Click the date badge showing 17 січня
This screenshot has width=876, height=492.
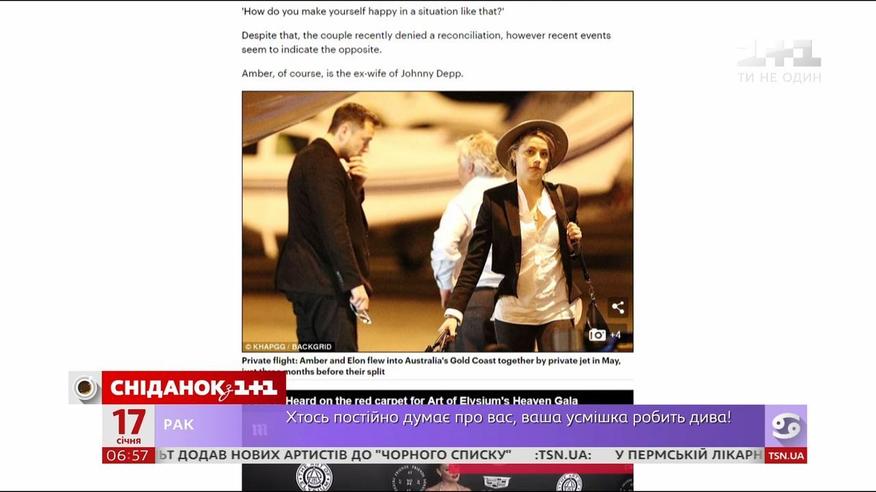[x=128, y=426]
